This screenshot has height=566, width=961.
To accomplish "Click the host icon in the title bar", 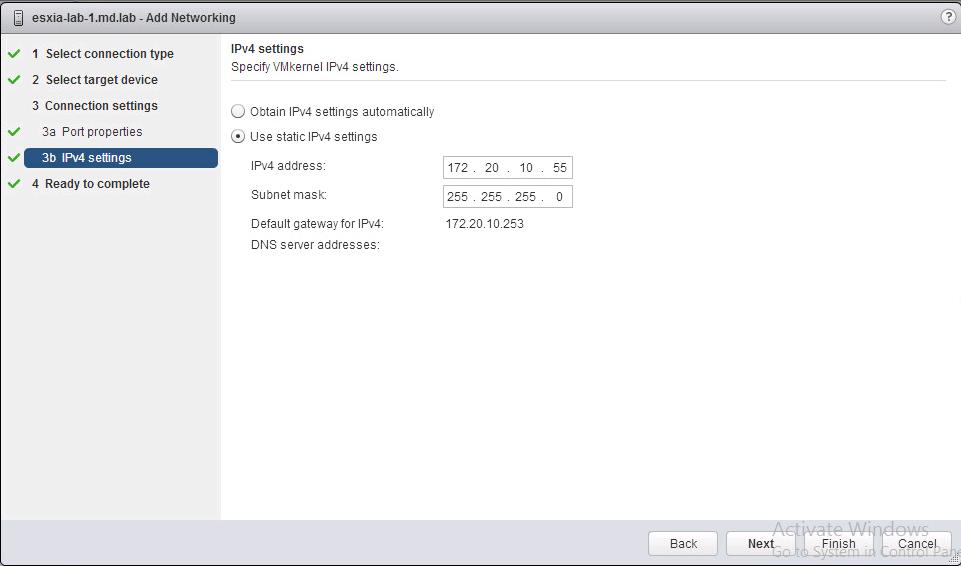I will [x=18, y=18].
